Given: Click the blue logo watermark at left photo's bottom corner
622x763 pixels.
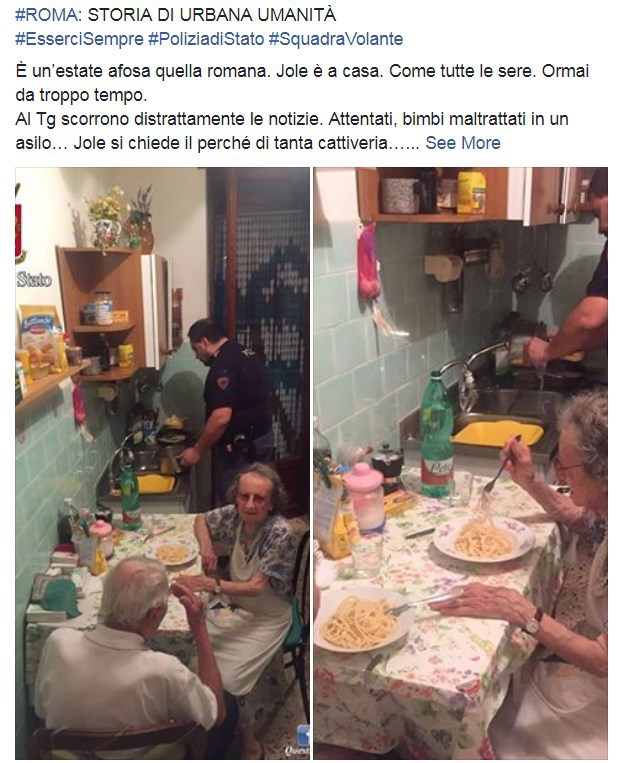Looking at the screenshot, I should click(x=303, y=741).
